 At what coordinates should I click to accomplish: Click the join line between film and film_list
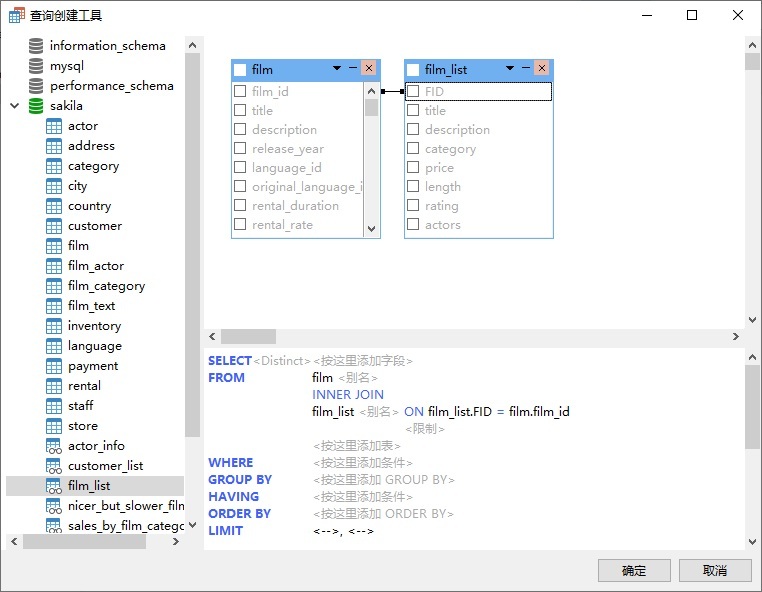[x=393, y=91]
